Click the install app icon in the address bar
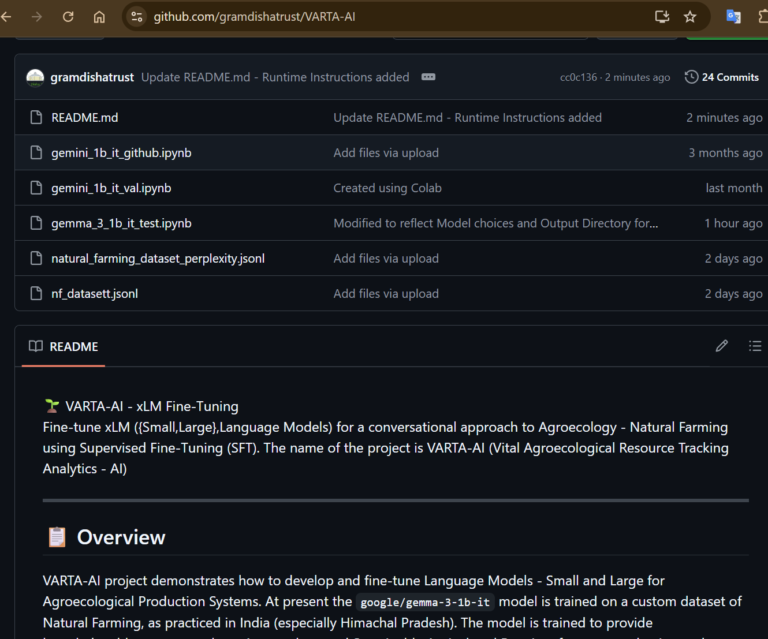Viewport: 768px width, 639px height. (x=661, y=17)
